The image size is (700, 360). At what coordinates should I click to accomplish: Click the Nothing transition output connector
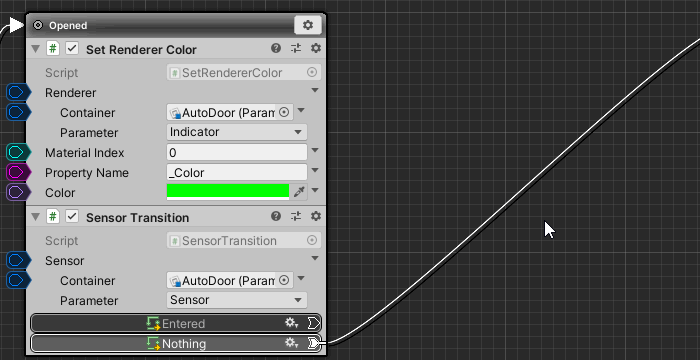314,343
